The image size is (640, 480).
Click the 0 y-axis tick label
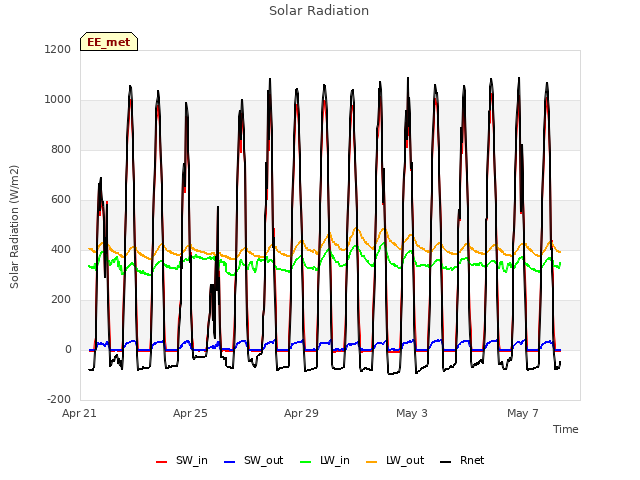point(68,349)
